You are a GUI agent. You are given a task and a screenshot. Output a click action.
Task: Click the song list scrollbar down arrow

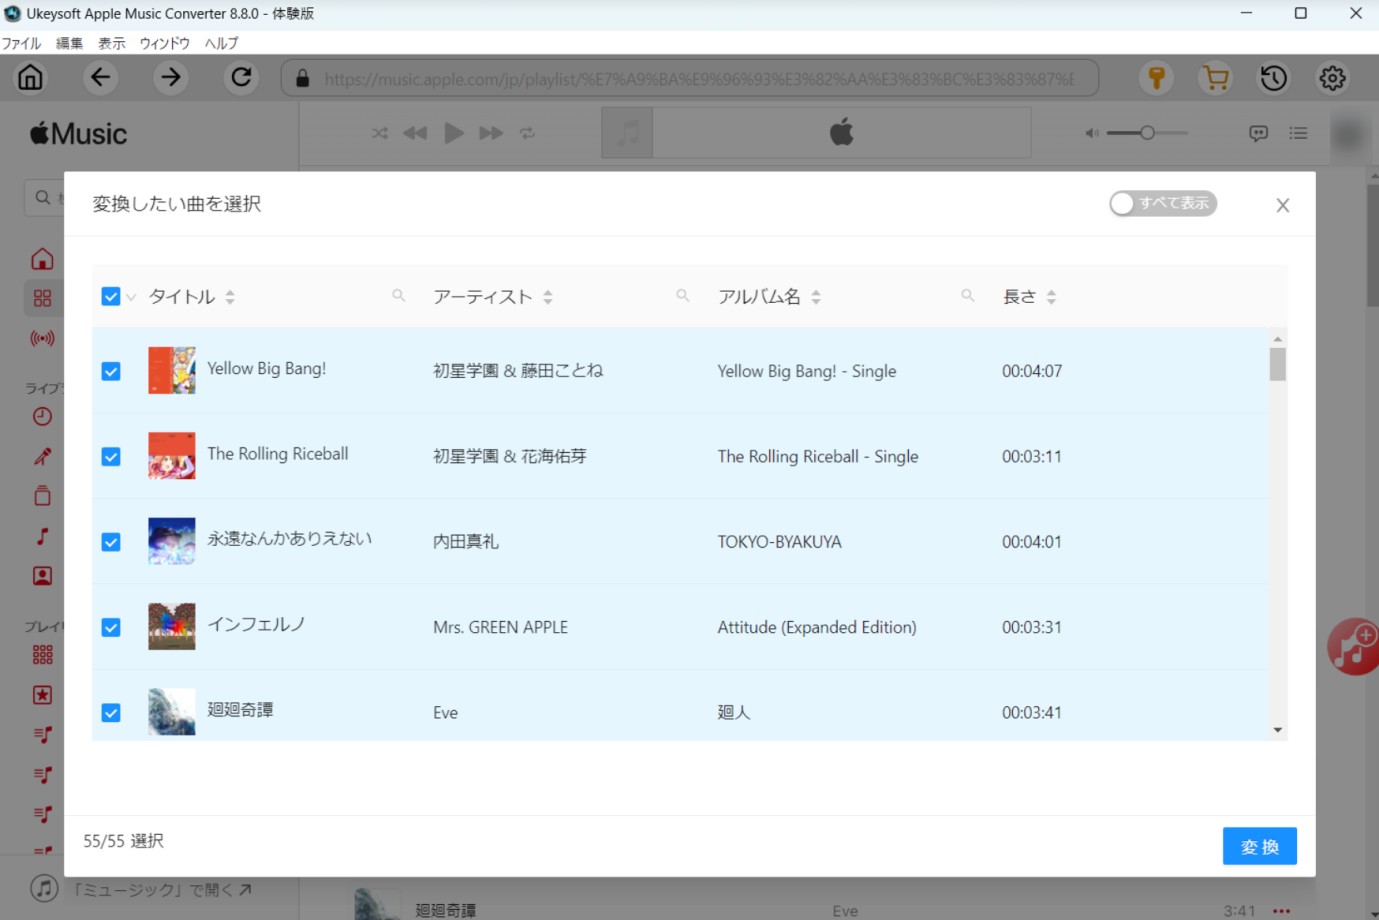tap(1277, 730)
